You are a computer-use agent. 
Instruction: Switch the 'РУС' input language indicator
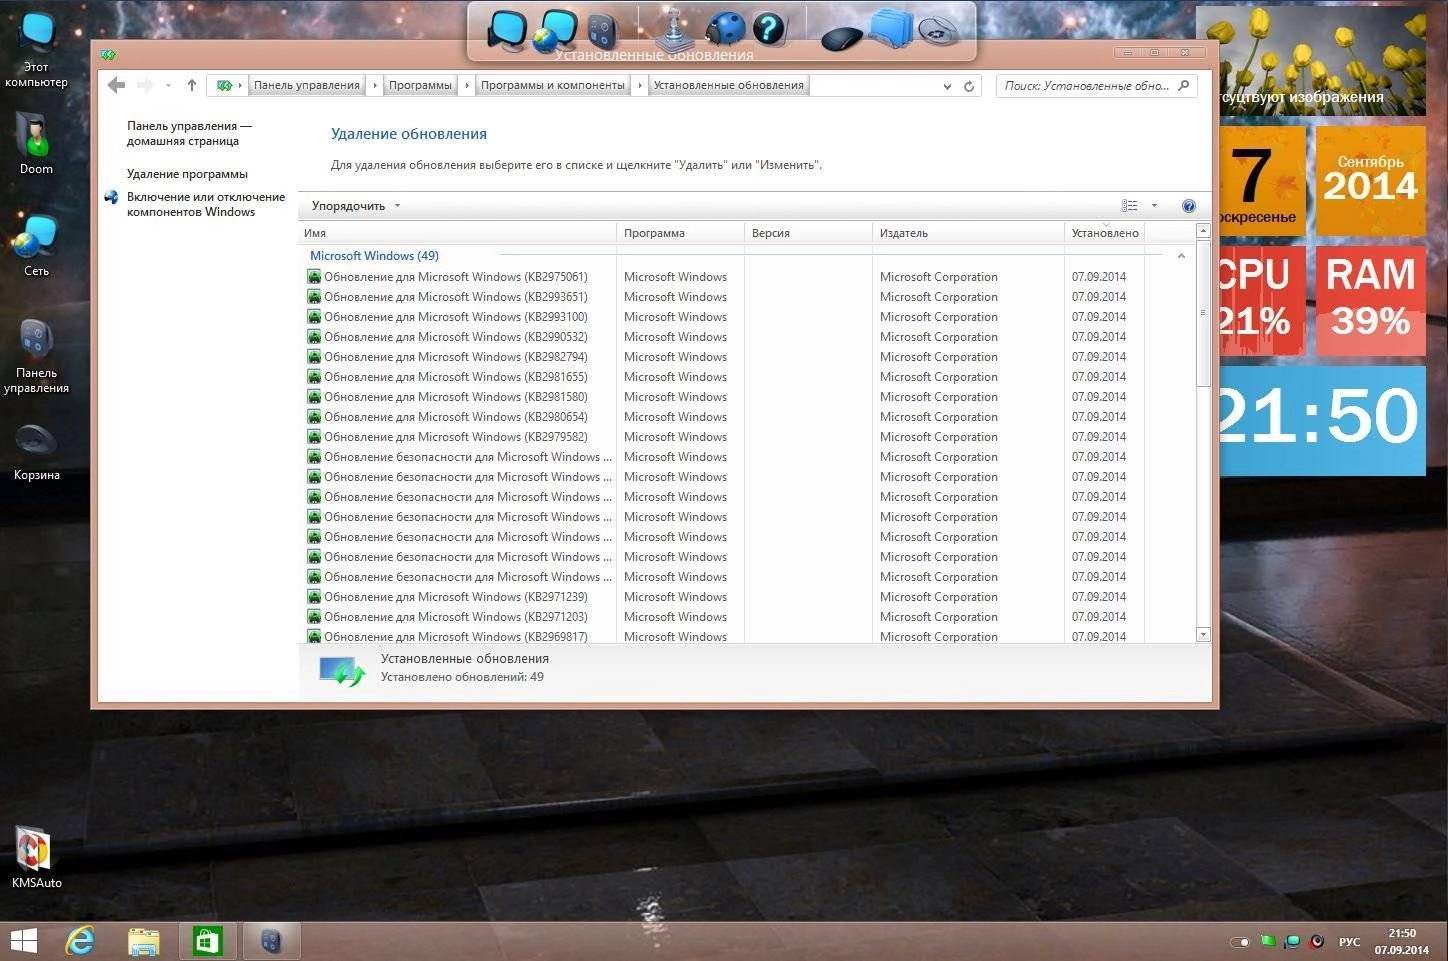(1349, 941)
